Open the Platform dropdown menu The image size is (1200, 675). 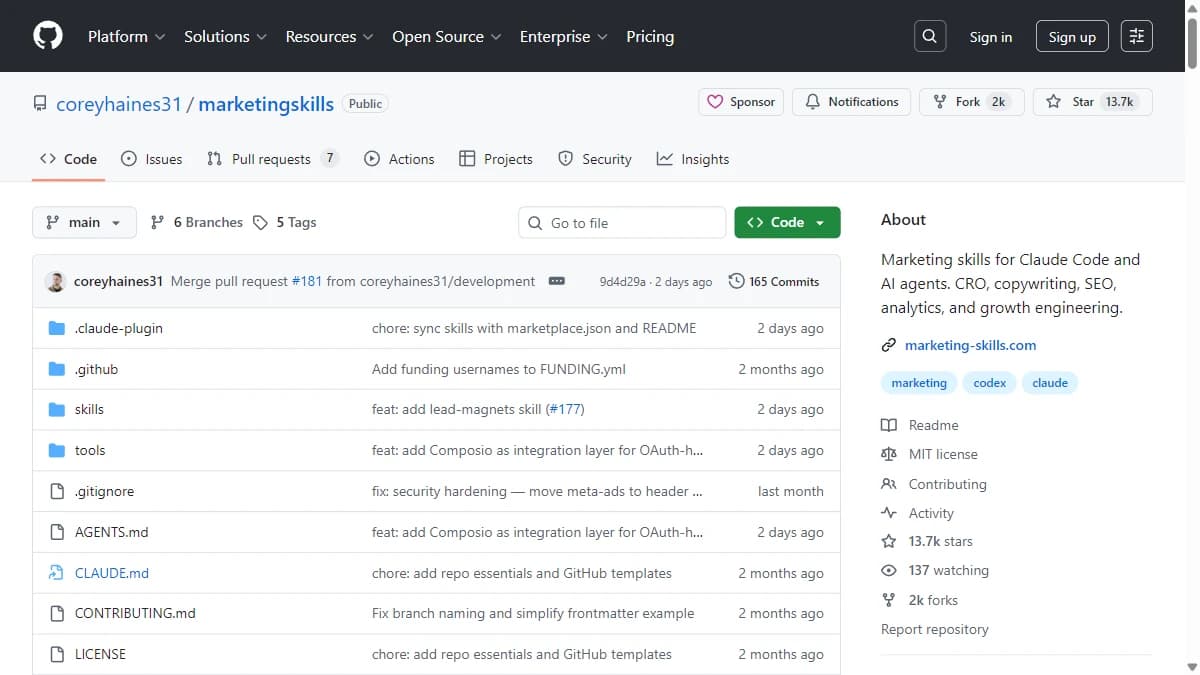click(x=127, y=36)
